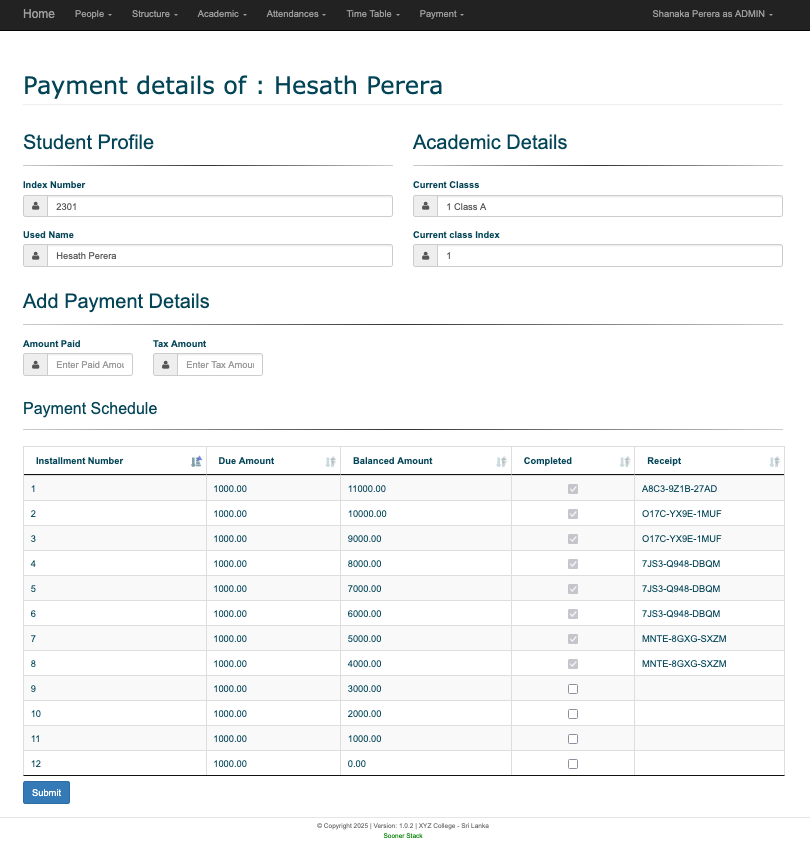Tick the Completed checkbox for installment 10
Viewport: 810px width, 846px height.
pos(573,714)
